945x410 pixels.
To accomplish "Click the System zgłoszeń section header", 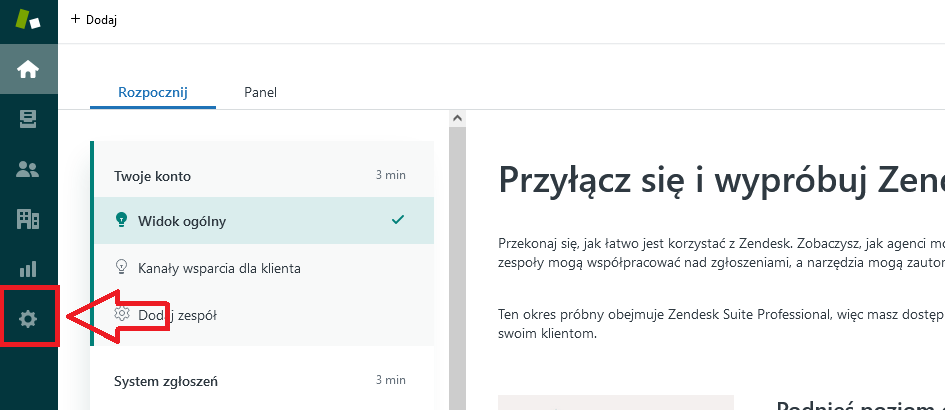I will 166,381.
